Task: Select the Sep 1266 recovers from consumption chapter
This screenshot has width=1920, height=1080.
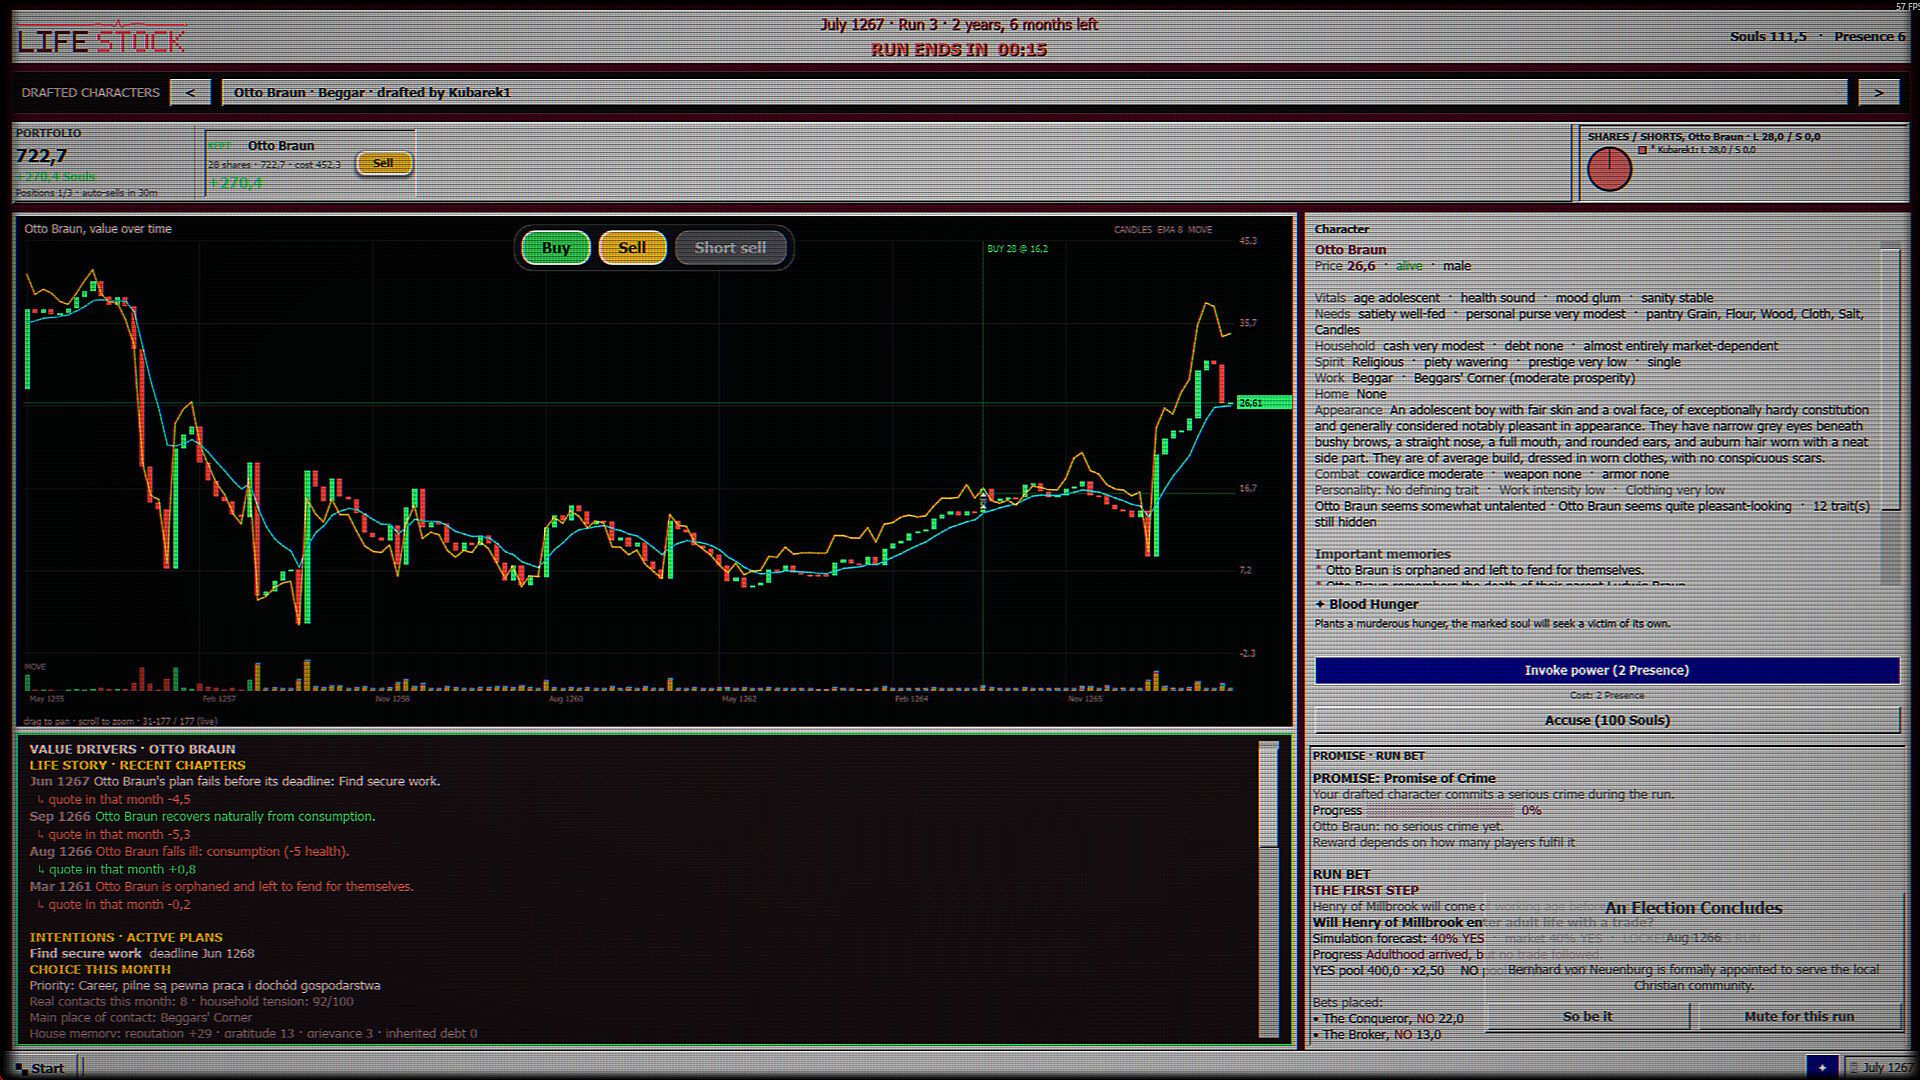Action: click(203, 817)
